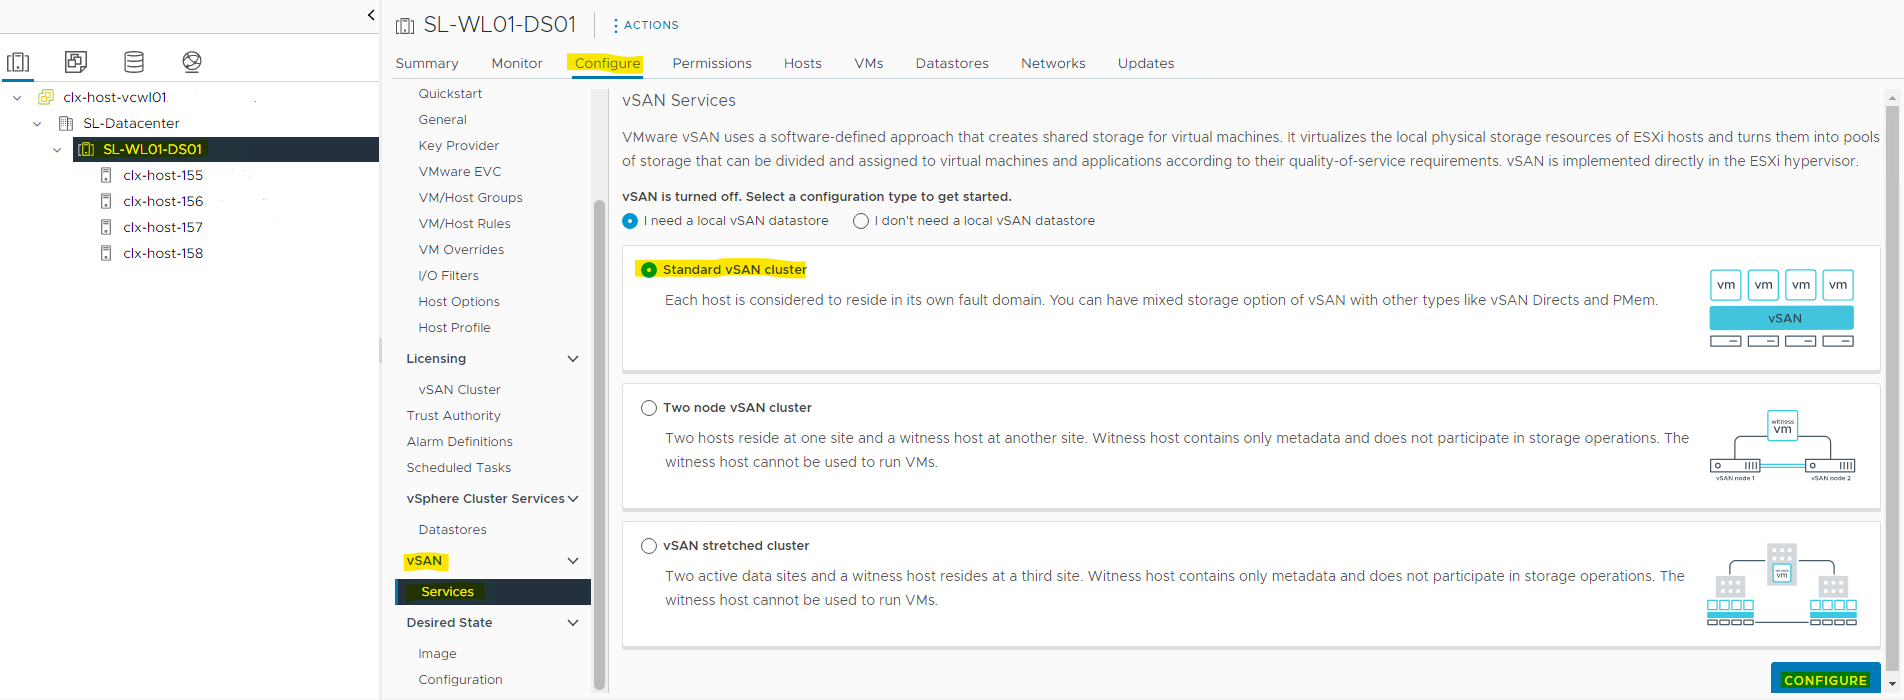Open VM/Host Rules
This screenshot has height=700, width=1904.
tap(465, 224)
